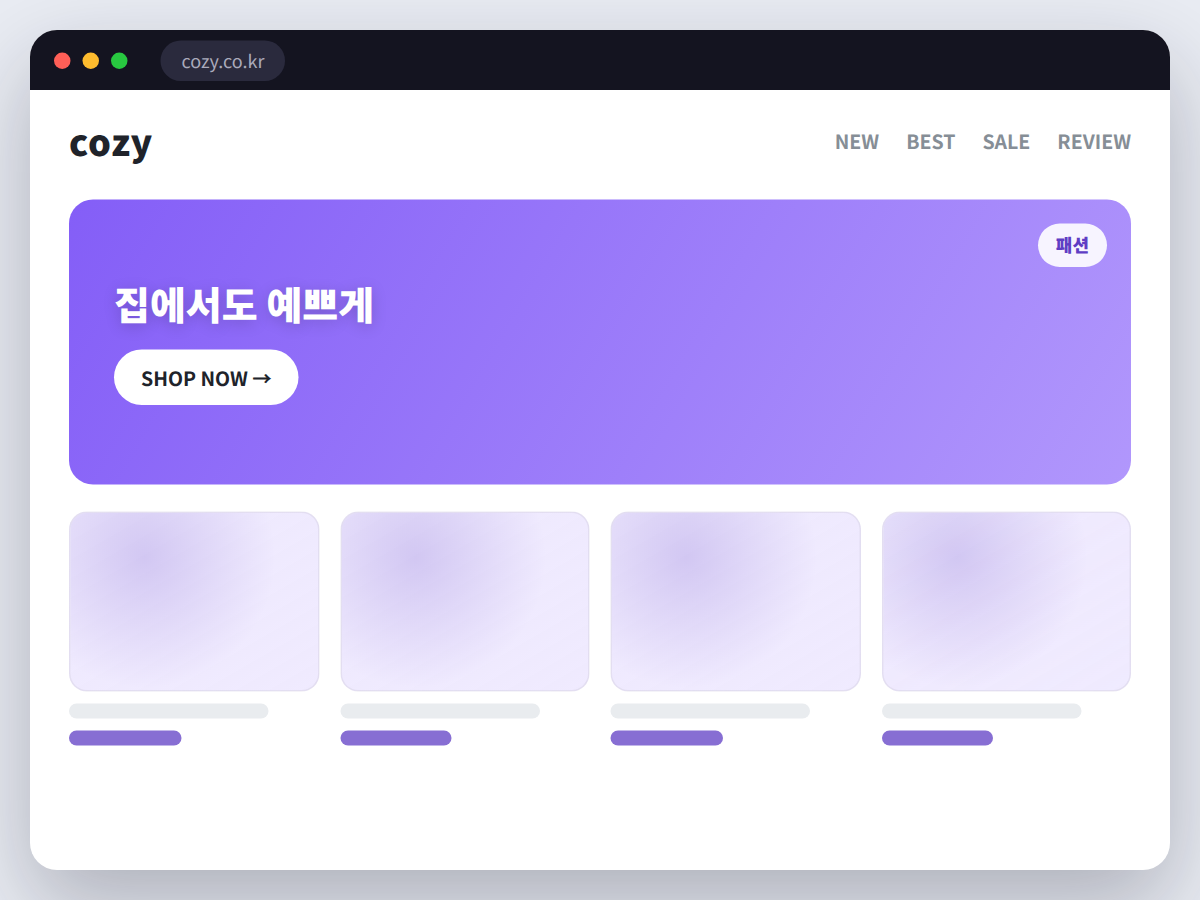Screen dimensions: 1200x900
Task: Open the NEW menu item
Action: 857,142
